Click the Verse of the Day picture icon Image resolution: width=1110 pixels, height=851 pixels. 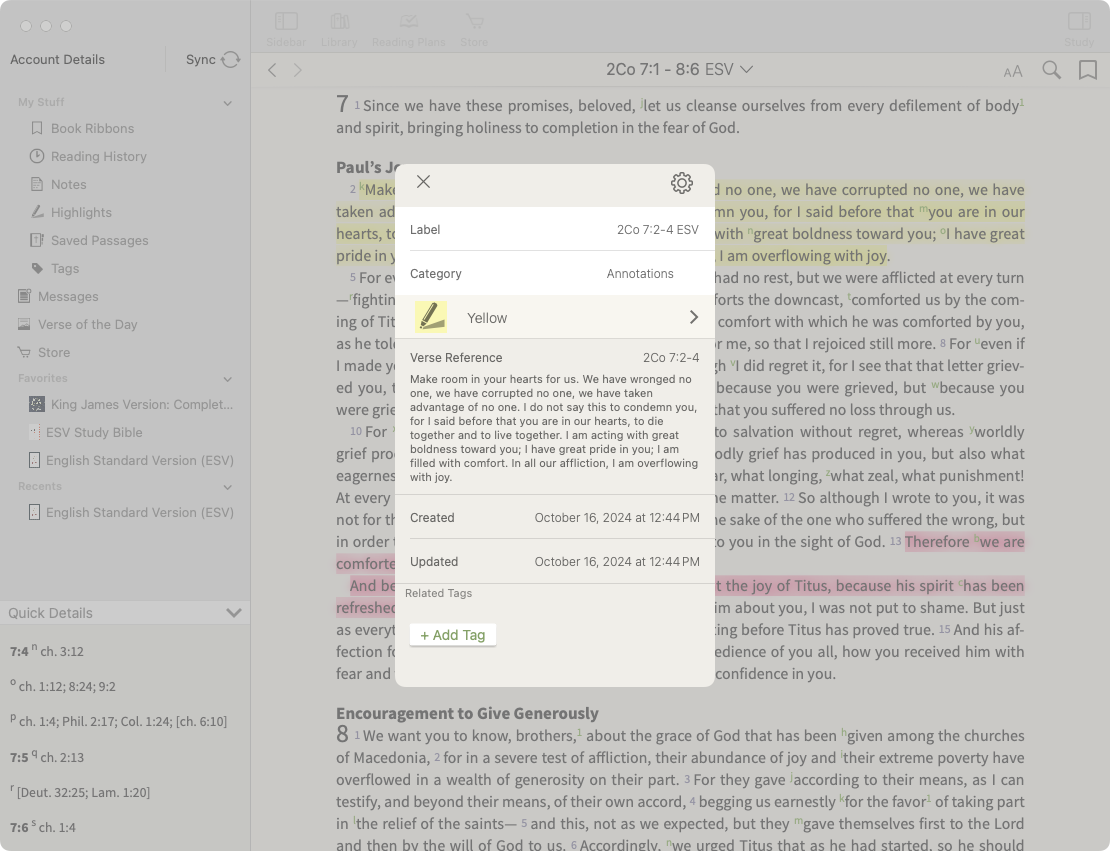[24, 324]
